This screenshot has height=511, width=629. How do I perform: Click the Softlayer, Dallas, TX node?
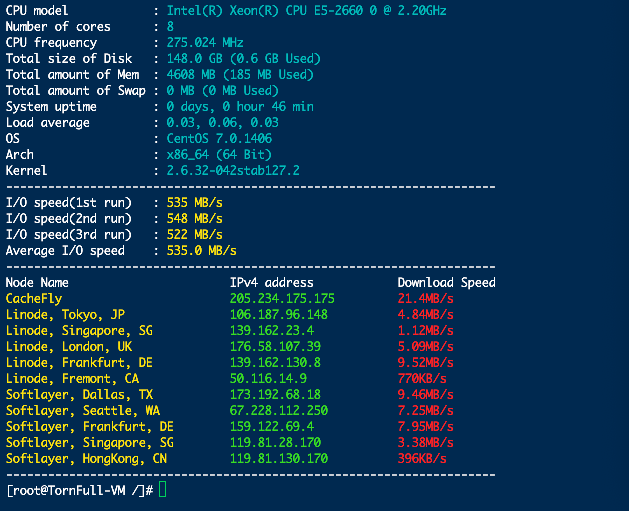[78, 394]
